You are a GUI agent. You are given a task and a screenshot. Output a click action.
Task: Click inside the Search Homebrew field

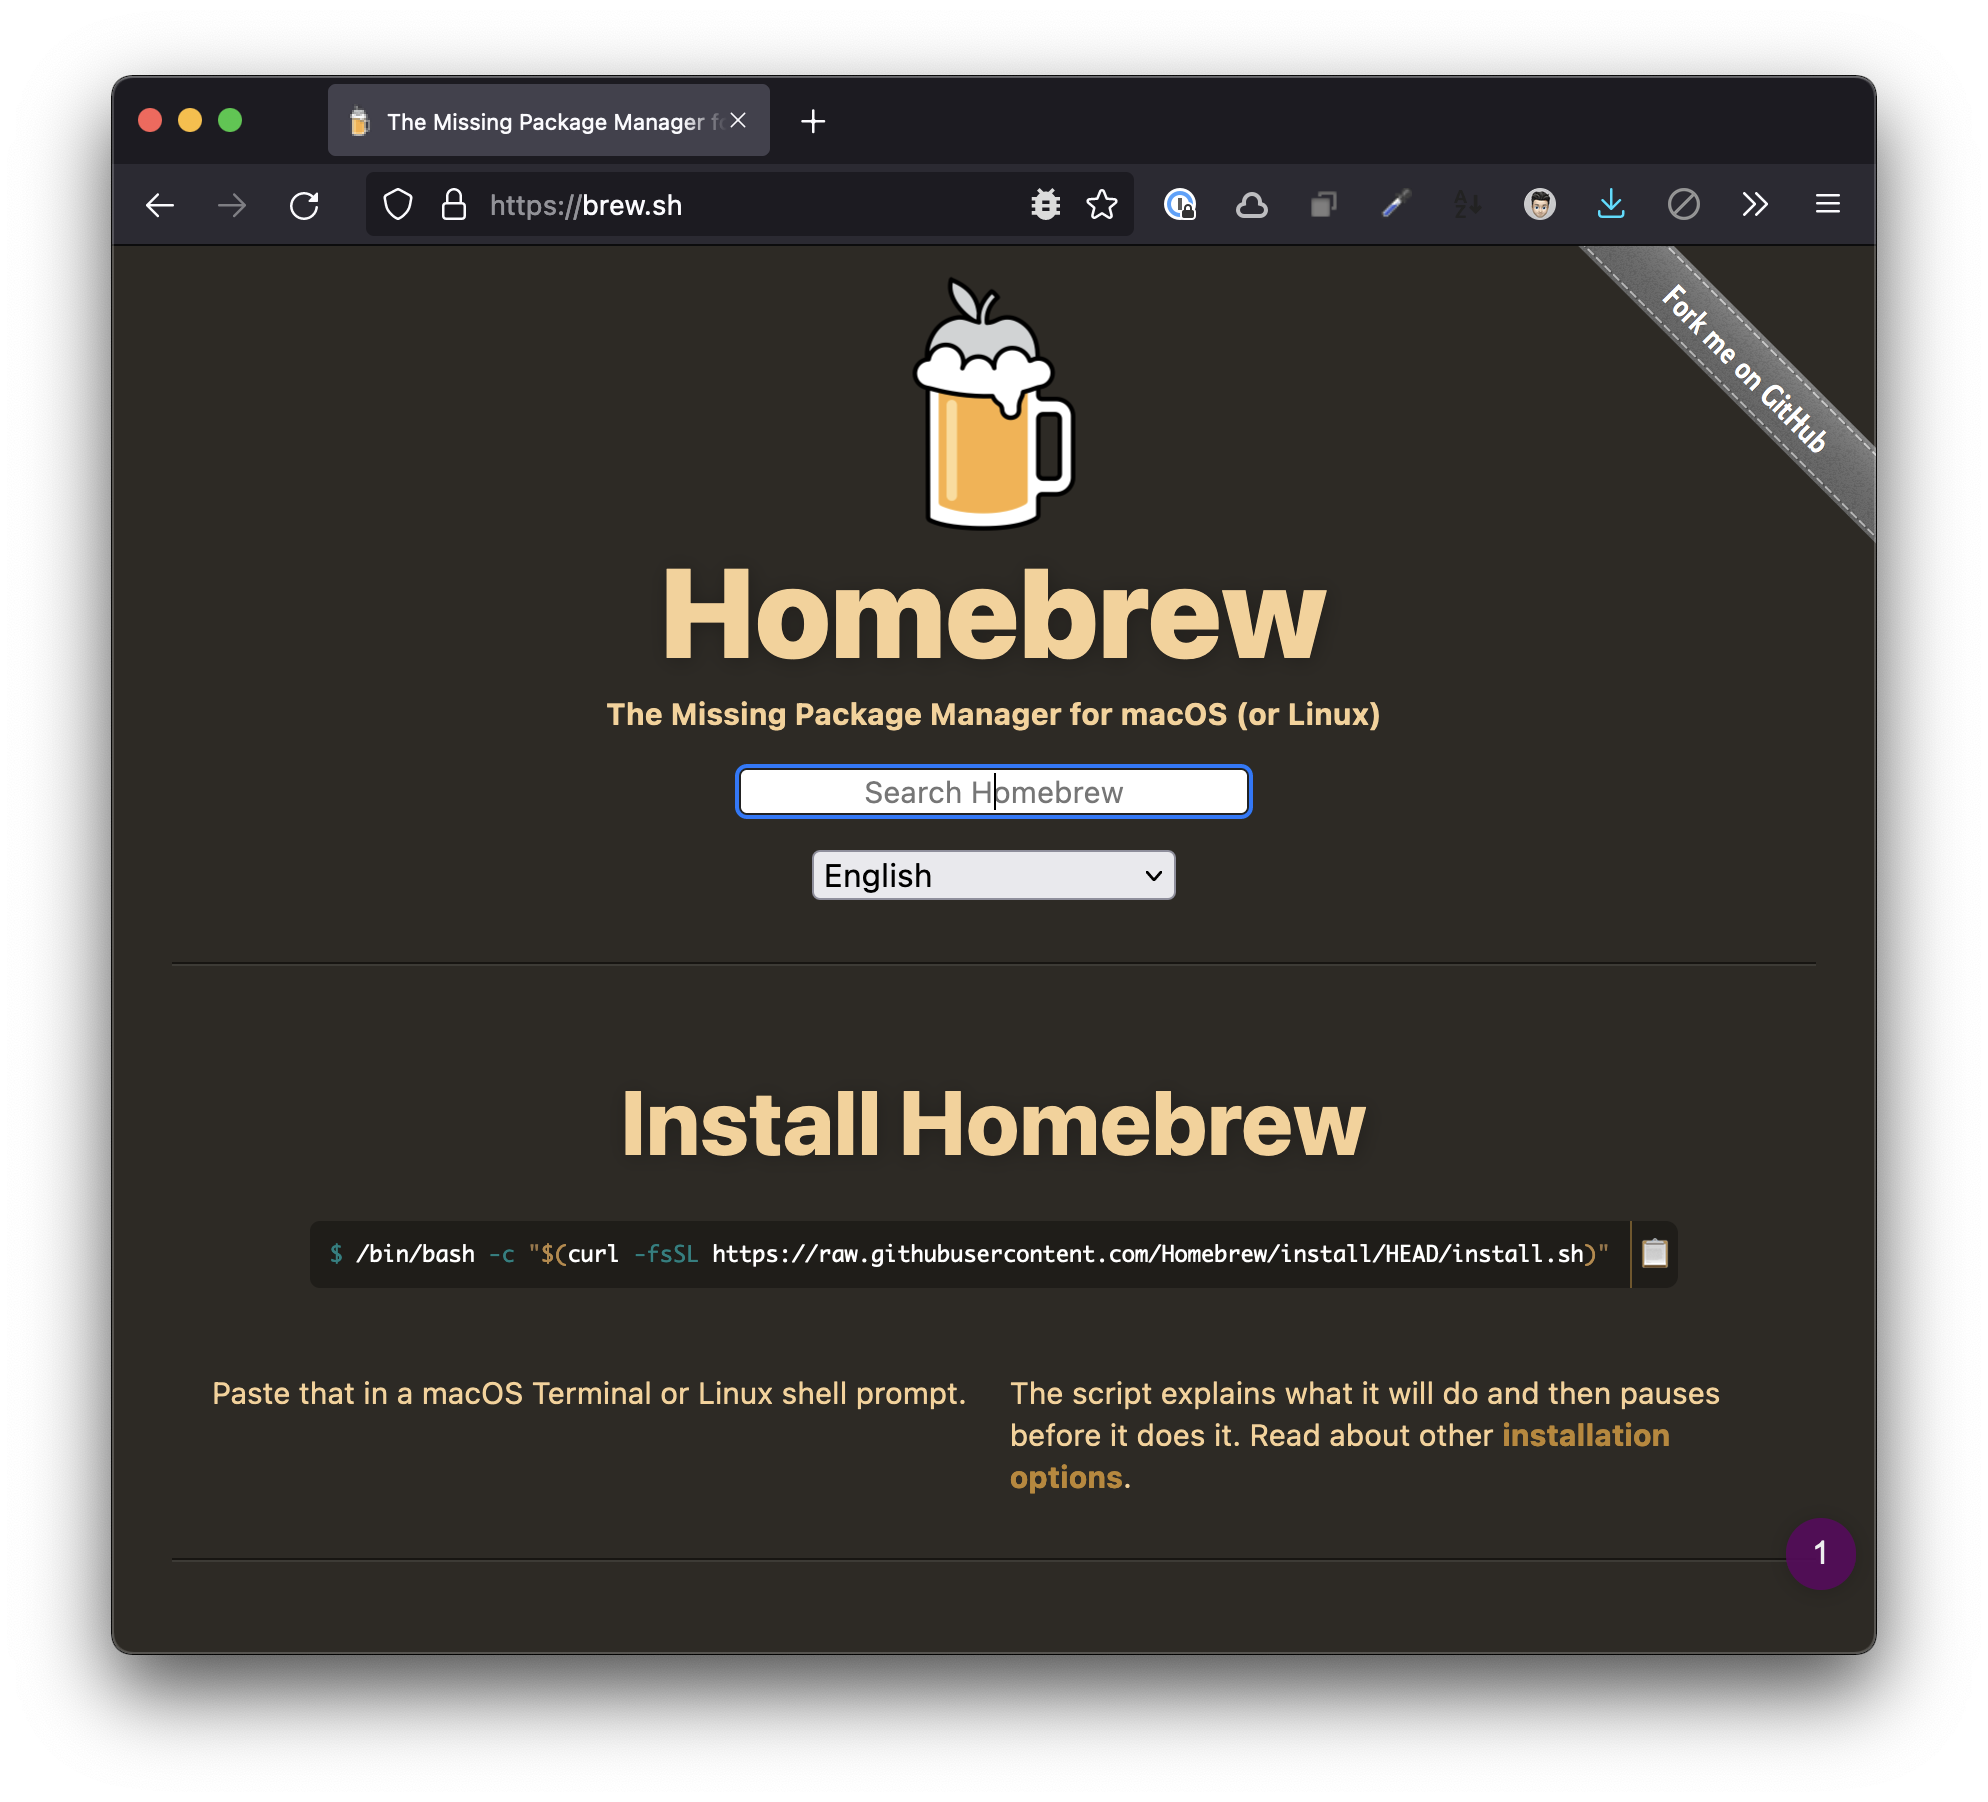992,791
